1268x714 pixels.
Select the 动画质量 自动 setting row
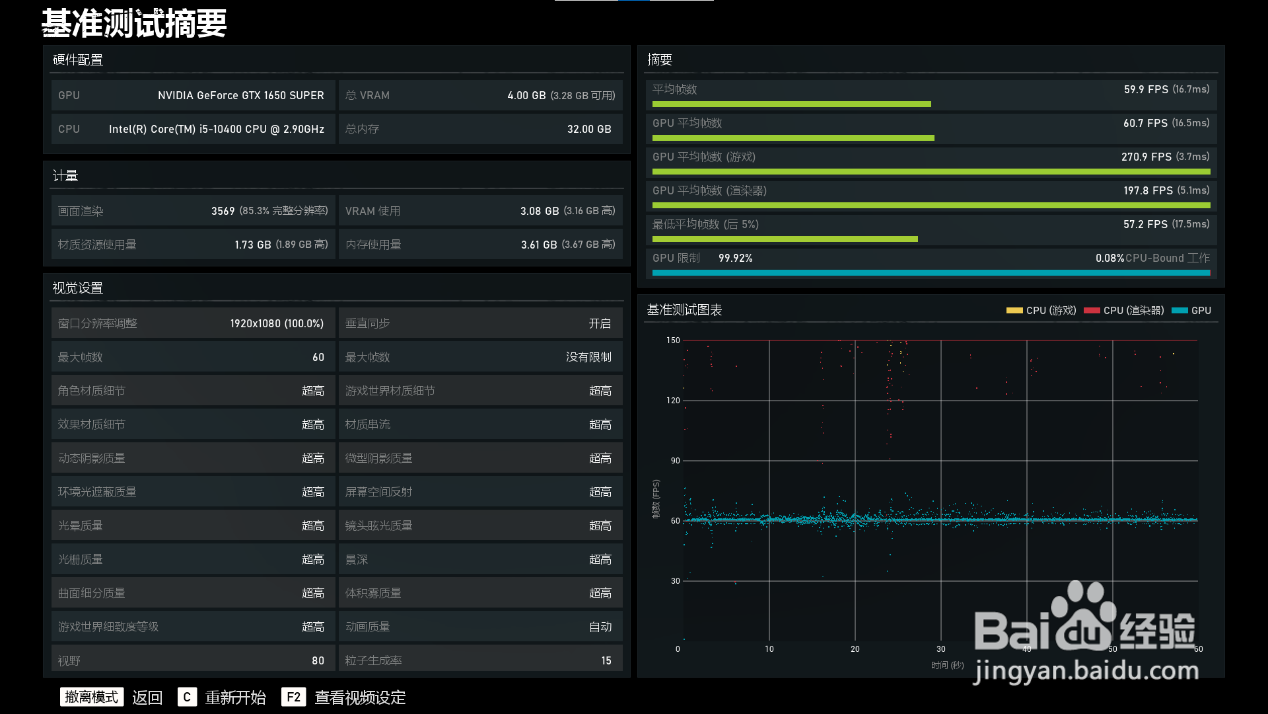coord(480,627)
